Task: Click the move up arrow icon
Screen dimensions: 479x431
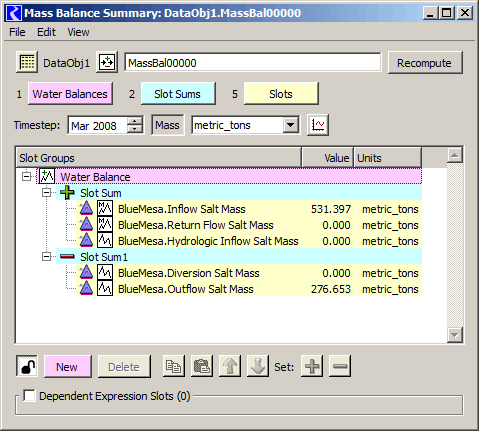Action: [x=230, y=366]
